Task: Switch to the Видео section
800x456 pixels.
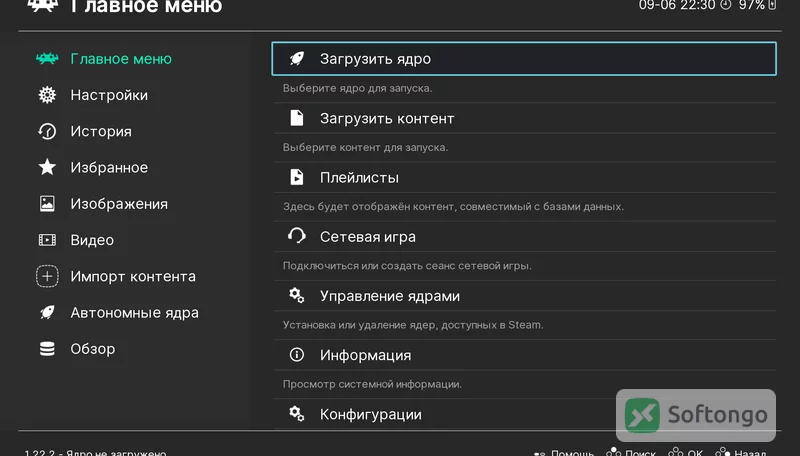Action: [92, 240]
